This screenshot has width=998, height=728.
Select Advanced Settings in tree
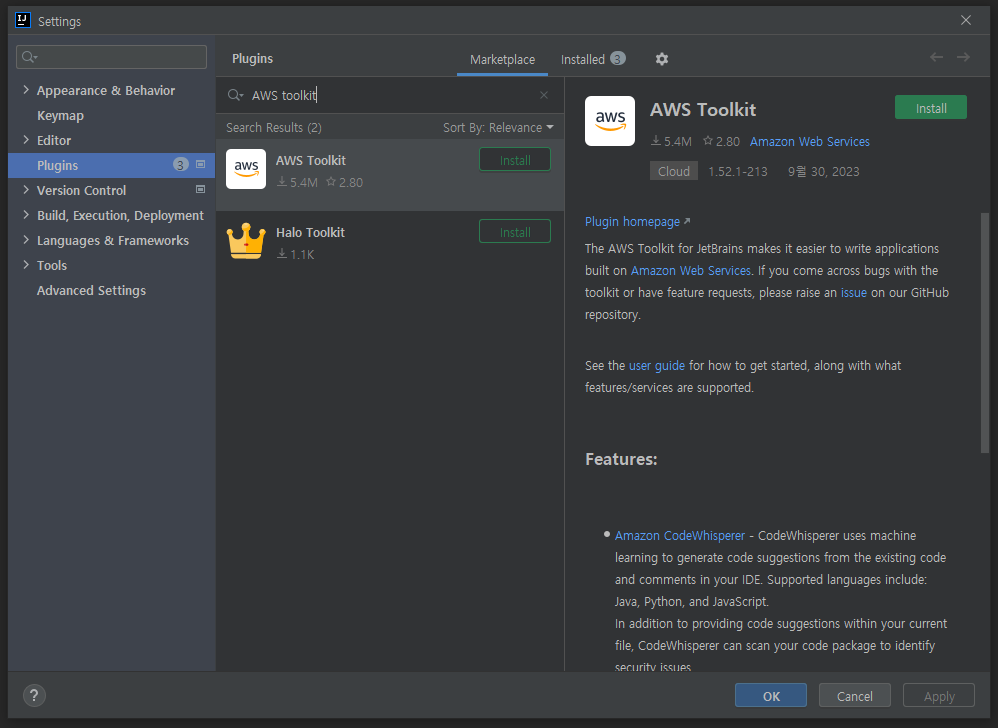(91, 290)
